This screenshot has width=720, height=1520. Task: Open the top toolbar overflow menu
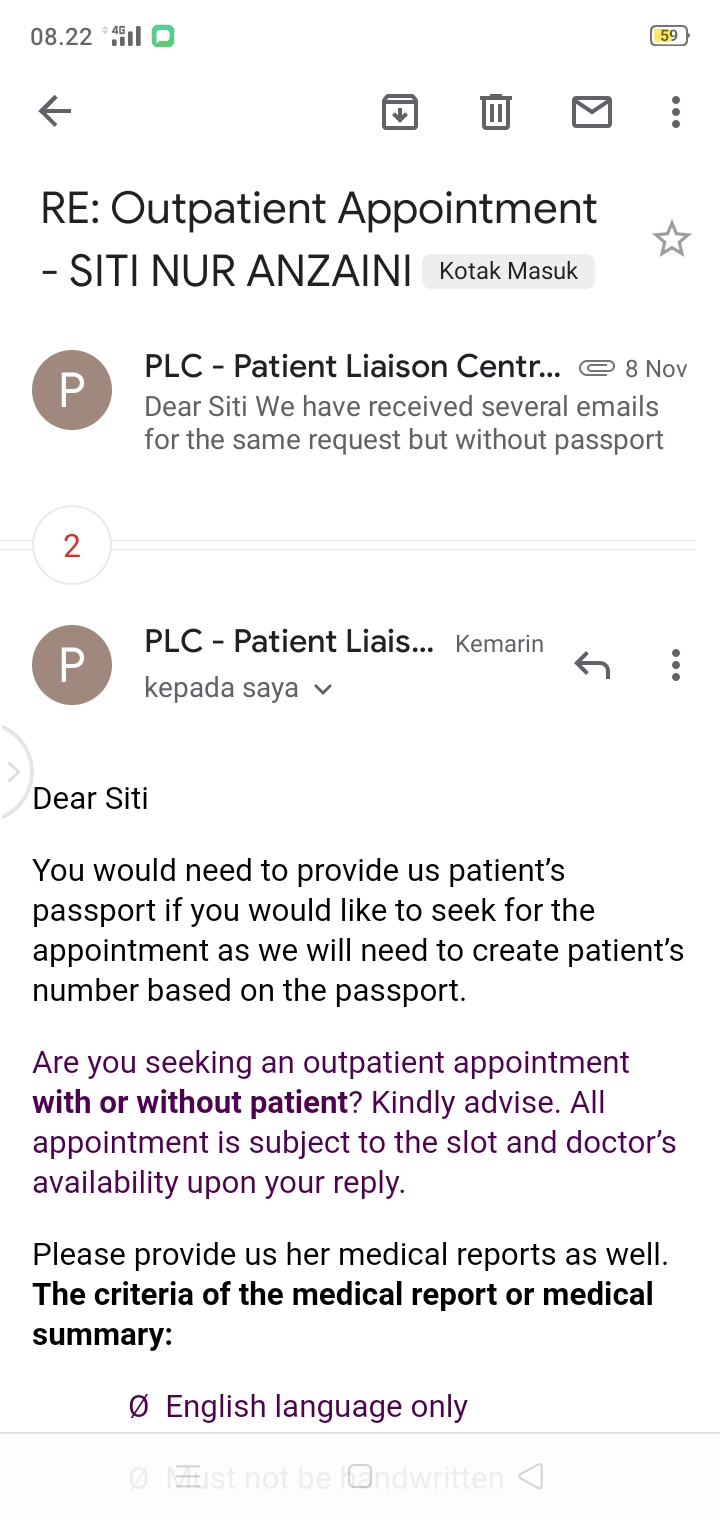click(676, 112)
